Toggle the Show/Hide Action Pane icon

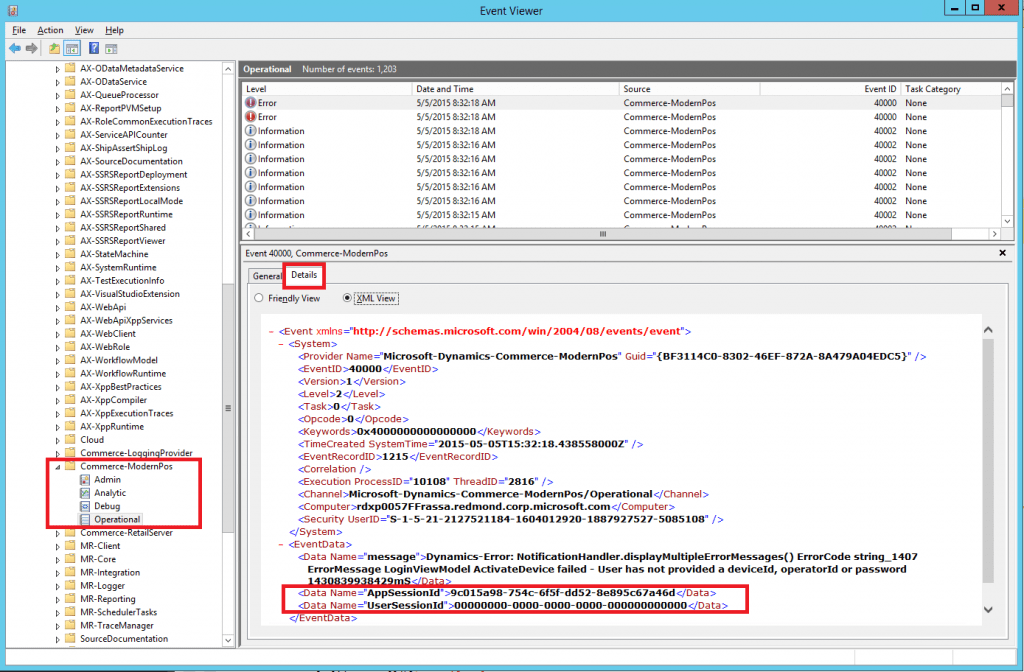click(x=112, y=48)
